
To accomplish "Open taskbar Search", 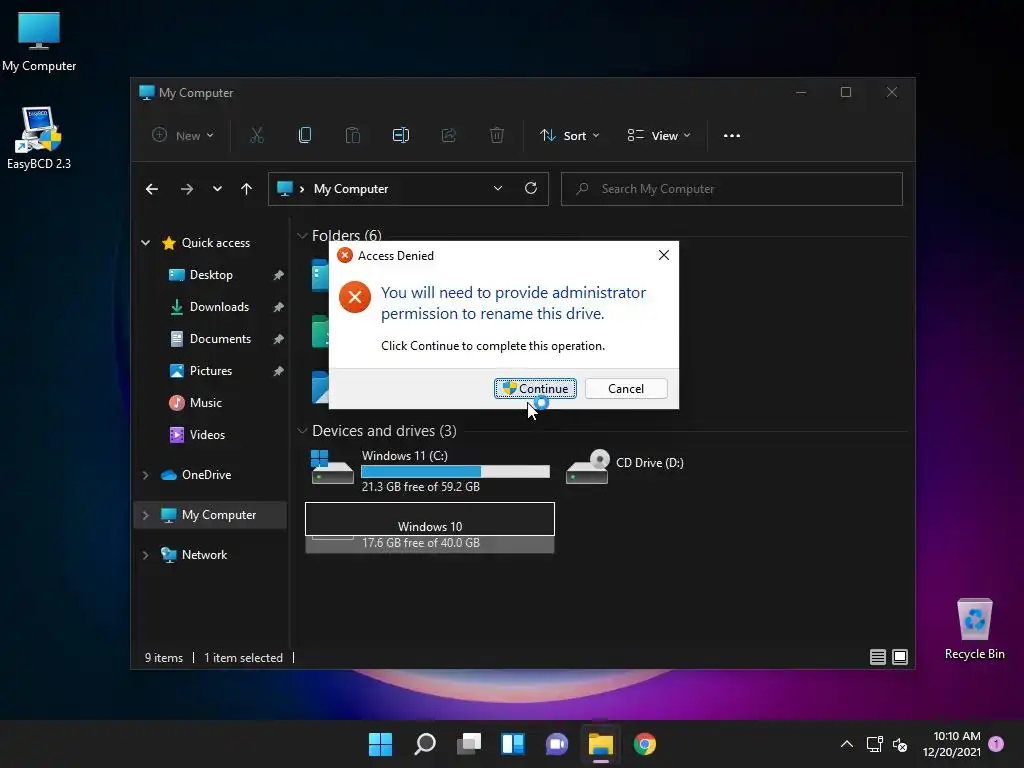I will click(x=424, y=744).
